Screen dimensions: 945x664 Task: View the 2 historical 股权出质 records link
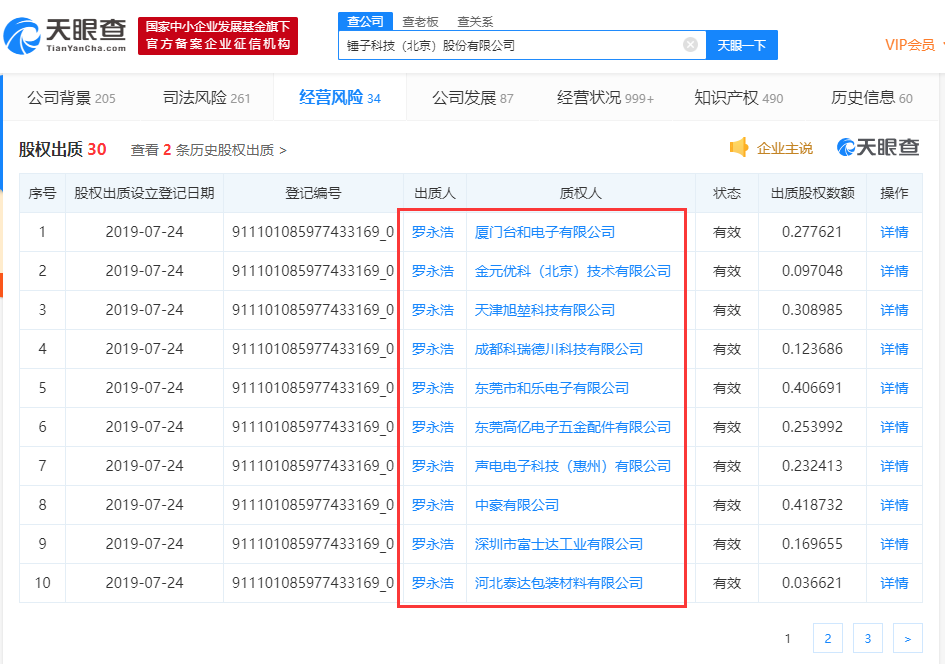tap(209, 150)
